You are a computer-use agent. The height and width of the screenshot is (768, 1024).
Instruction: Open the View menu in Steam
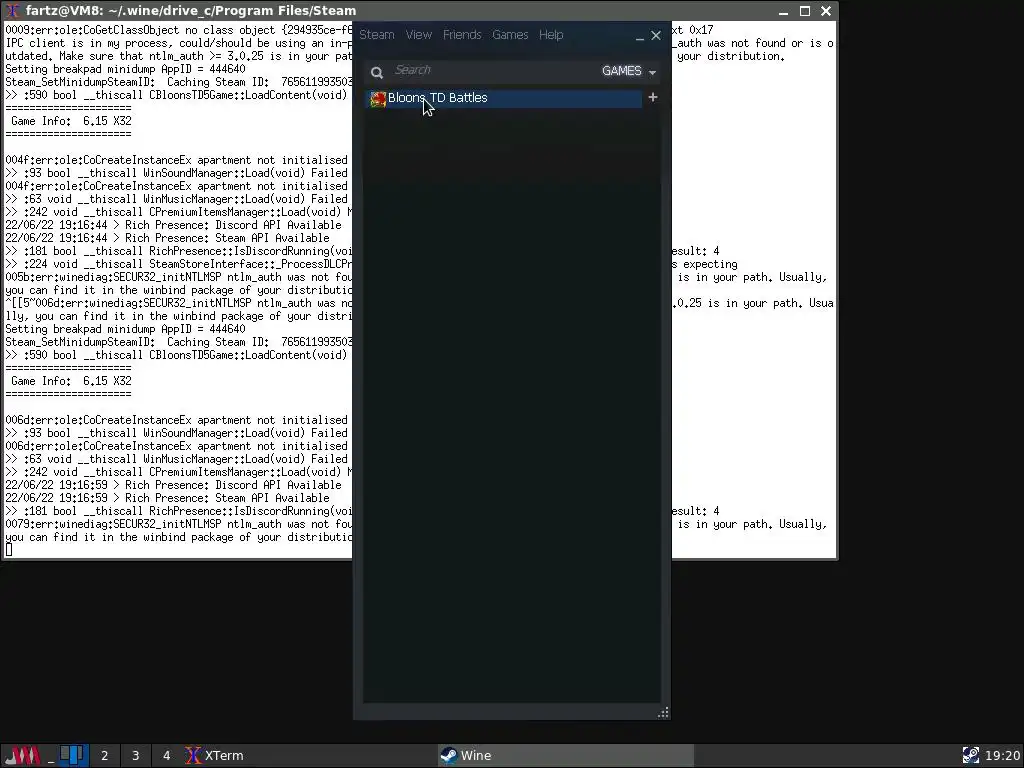point(419,35)
